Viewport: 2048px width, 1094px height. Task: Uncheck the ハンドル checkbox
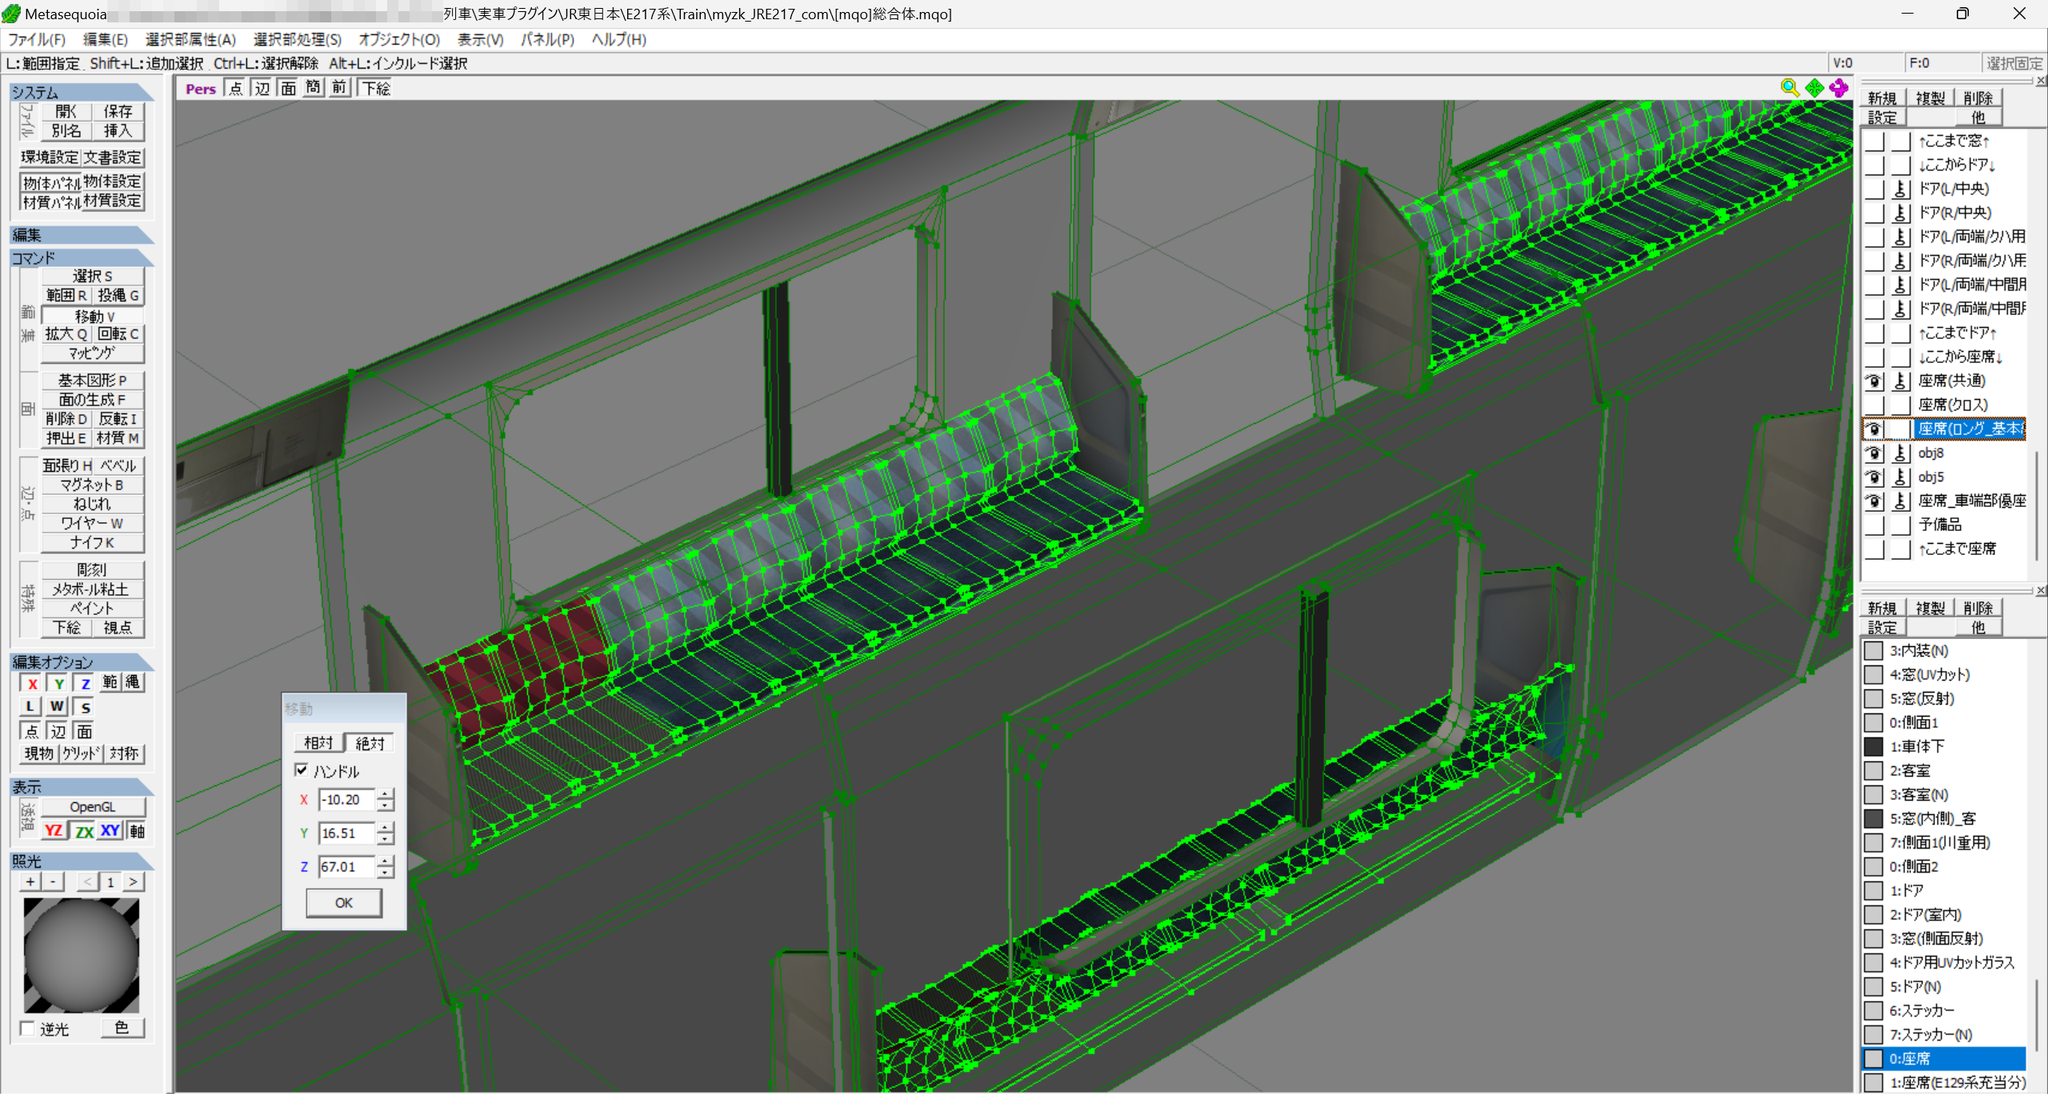click(302, 770)
